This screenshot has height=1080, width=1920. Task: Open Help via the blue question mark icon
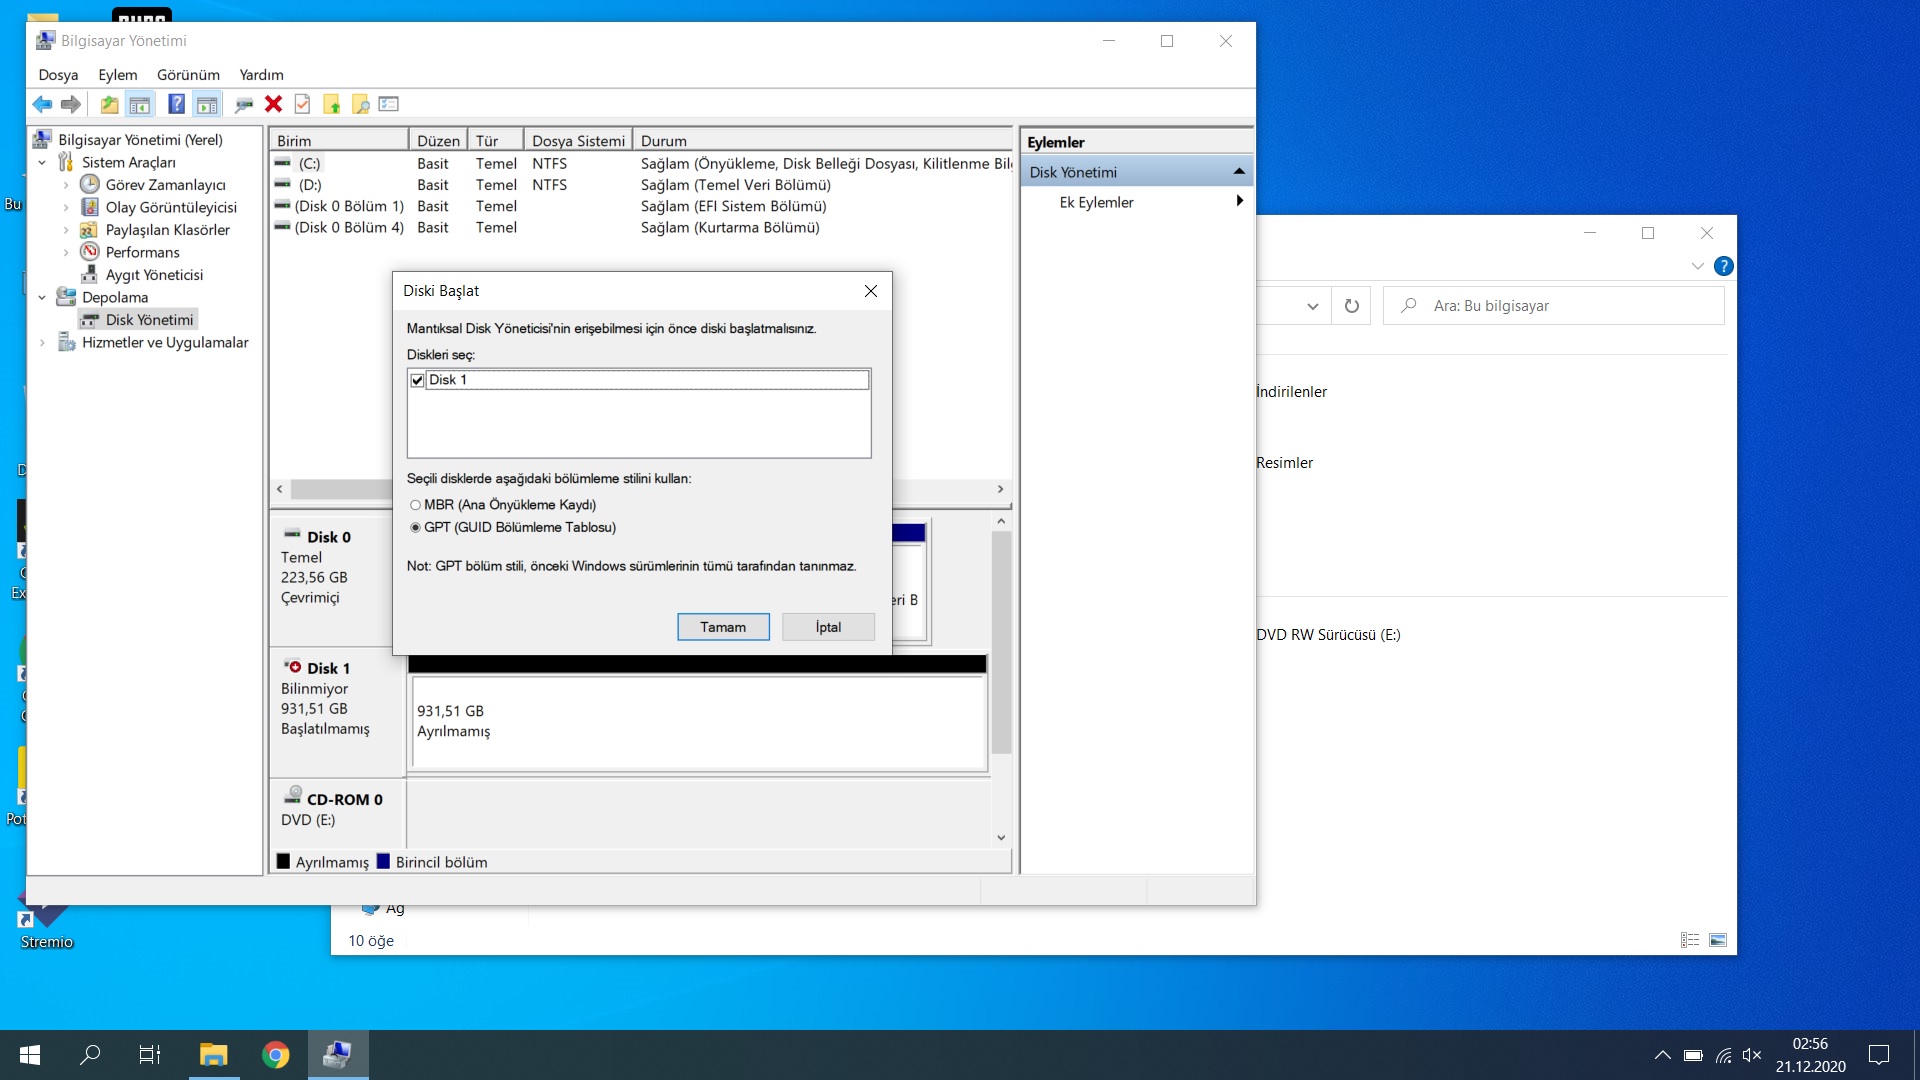176,104
